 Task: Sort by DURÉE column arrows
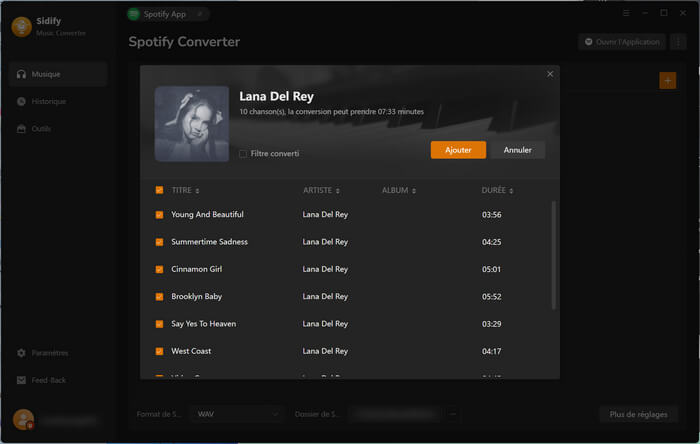coord(511,191)
